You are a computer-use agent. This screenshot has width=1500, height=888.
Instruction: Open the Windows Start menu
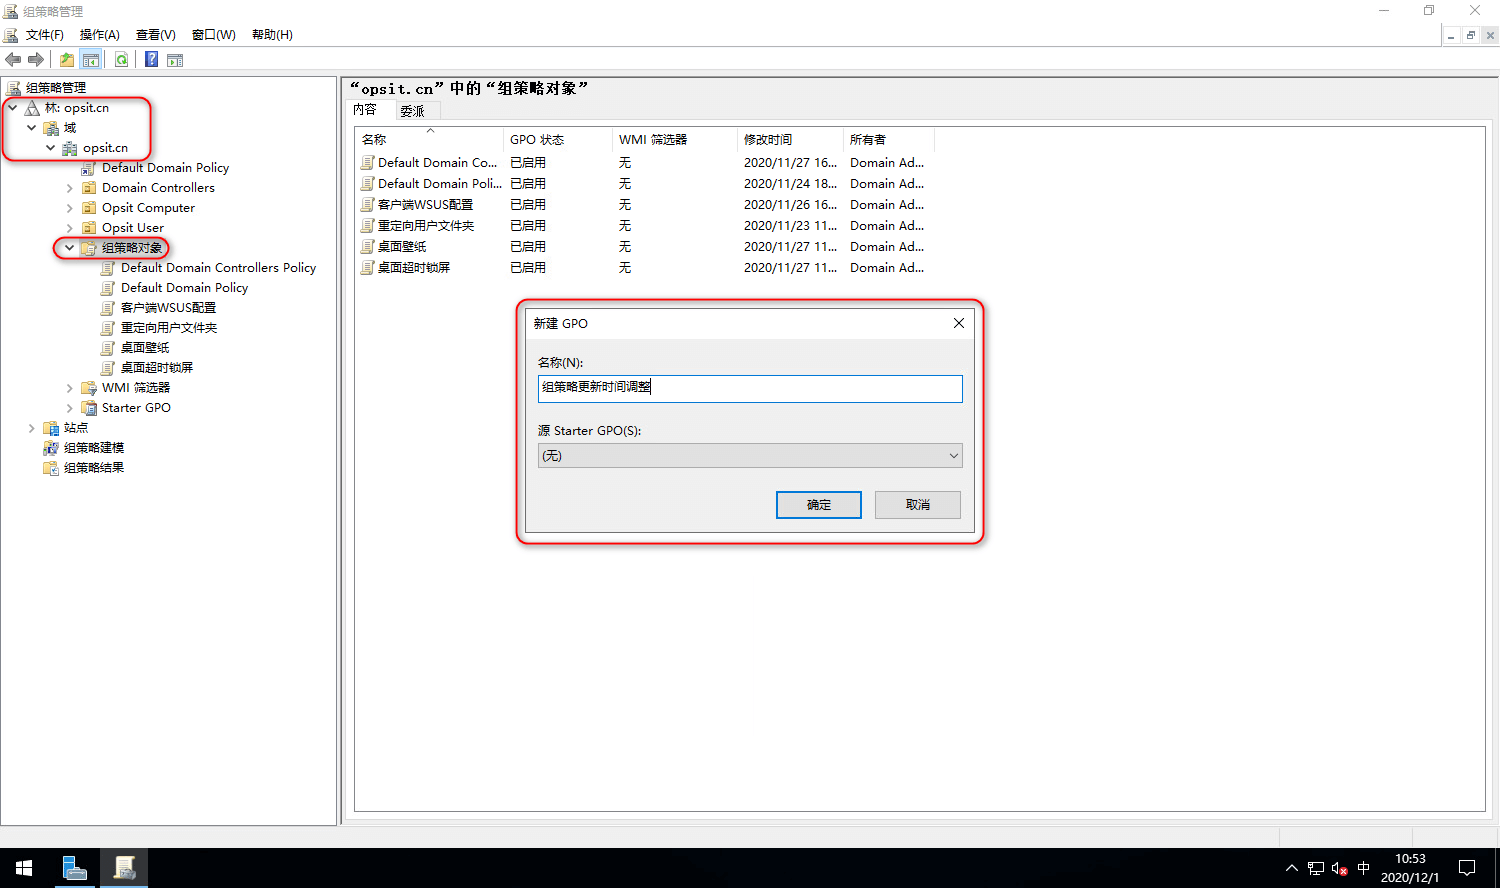tap(24, 868)
